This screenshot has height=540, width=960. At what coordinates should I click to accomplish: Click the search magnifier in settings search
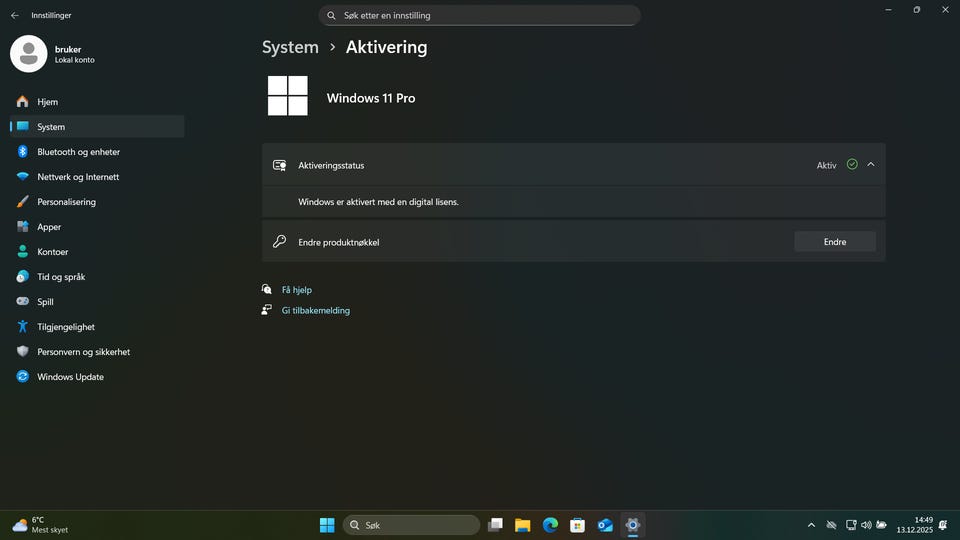(331, 15)
